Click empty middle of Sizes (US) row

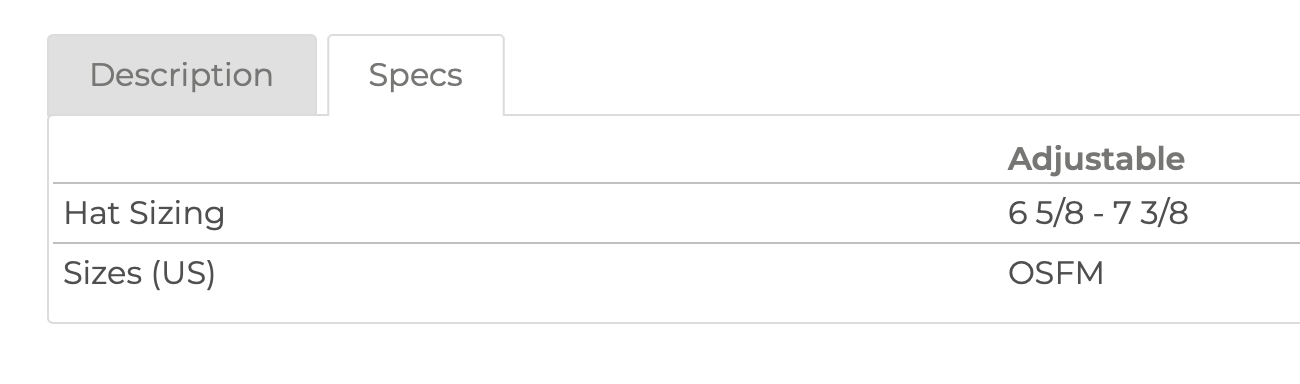click(x=610, y=273)
